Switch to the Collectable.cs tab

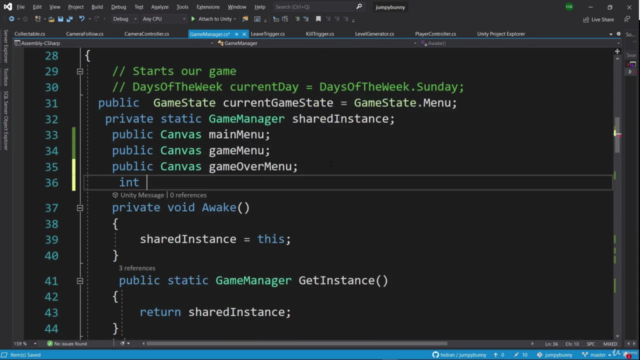30,34
